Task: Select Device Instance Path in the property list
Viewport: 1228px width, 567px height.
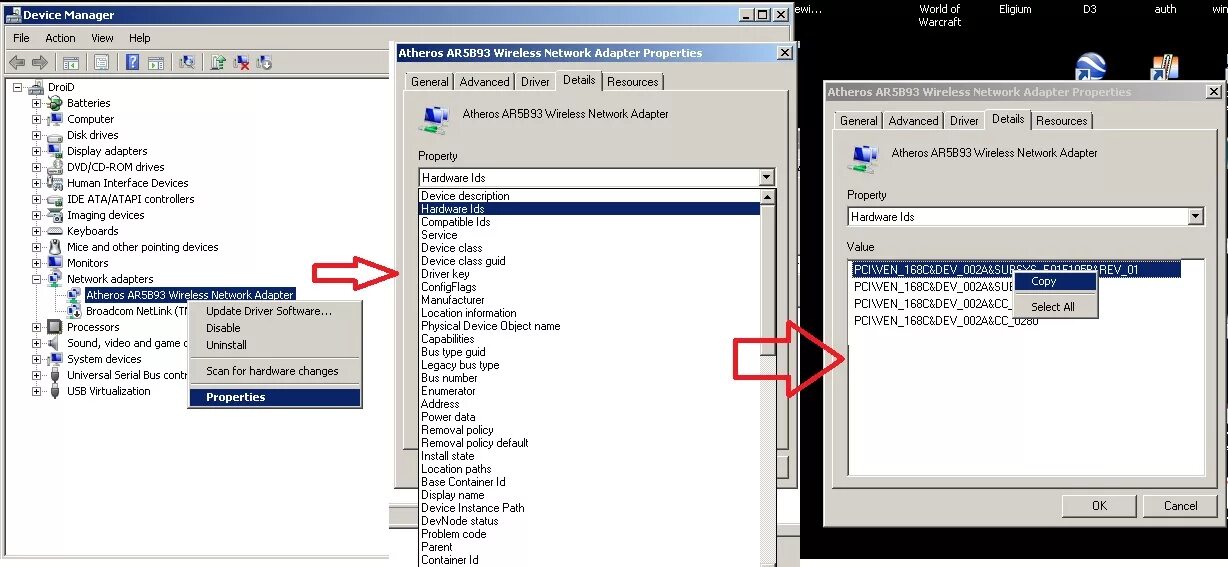Action: tap(590, 508)
